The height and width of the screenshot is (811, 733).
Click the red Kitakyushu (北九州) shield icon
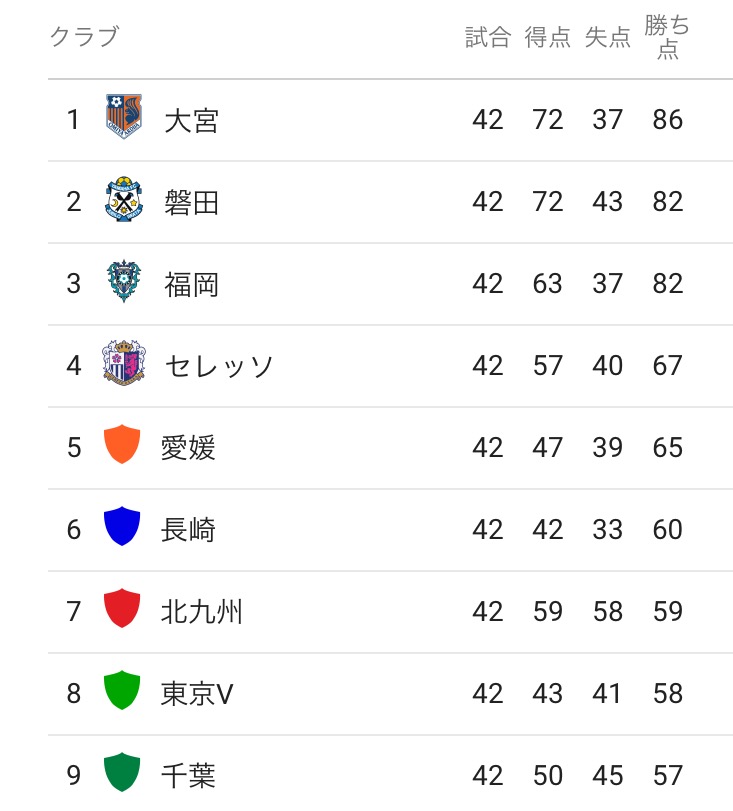pos(122,611)
